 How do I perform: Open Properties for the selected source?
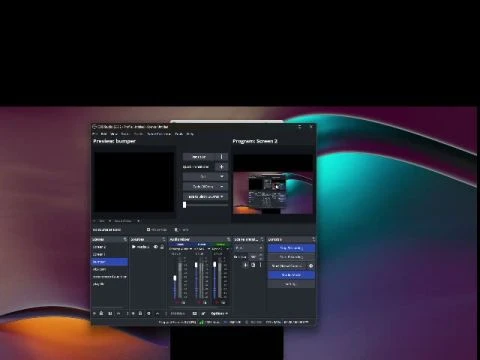click(x=157, y=230)
